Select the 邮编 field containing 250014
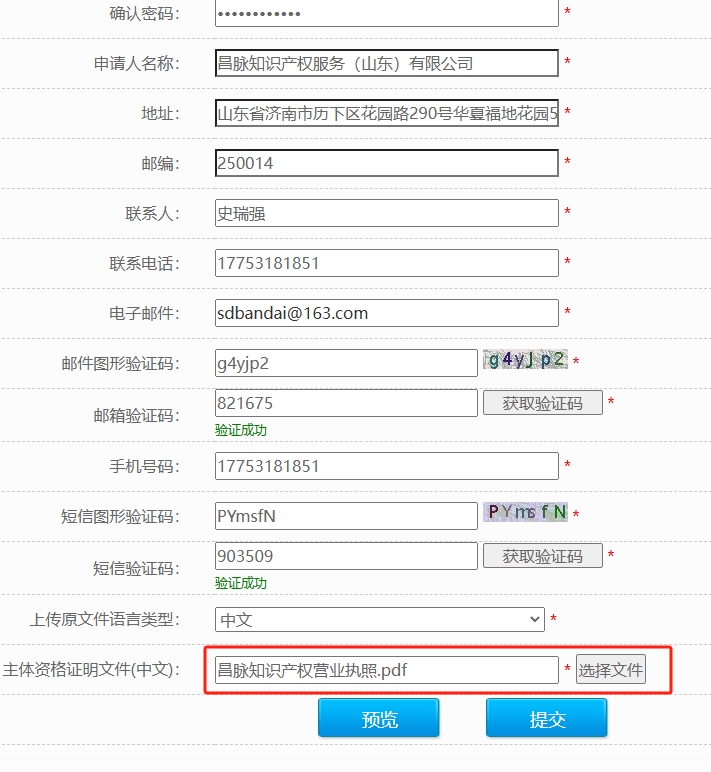The height and width of the screenshot is (772, 711). click(386, 163)
